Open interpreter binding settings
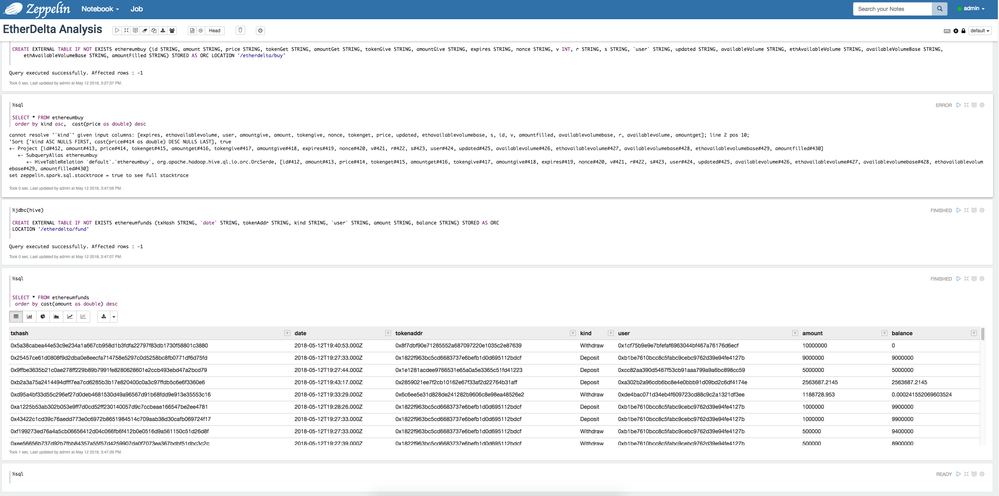Viewport: 999px width, 496px height. [x=956, y=31]
